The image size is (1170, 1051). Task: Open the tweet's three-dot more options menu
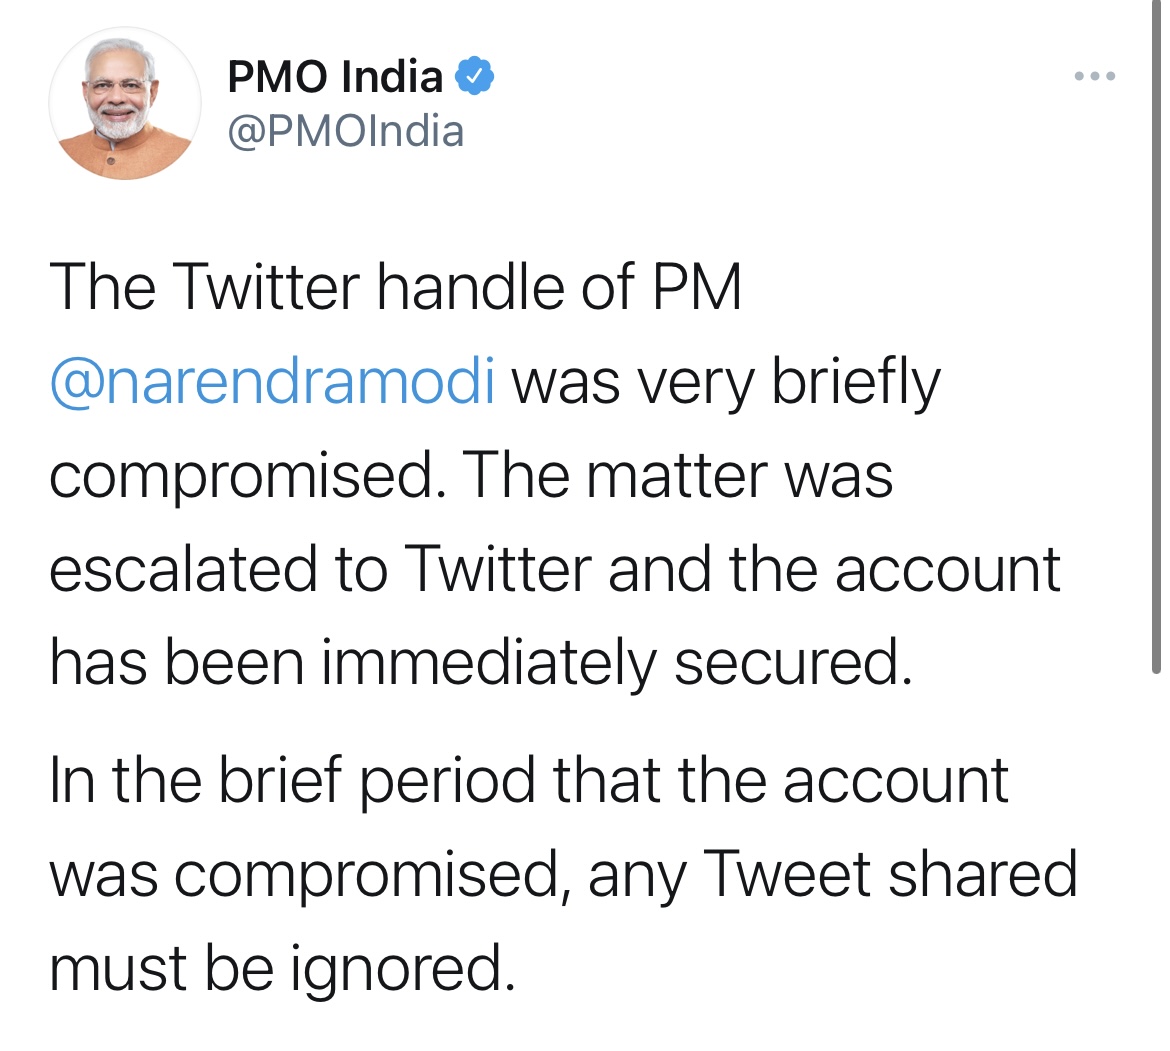[x=1094, y=77]
